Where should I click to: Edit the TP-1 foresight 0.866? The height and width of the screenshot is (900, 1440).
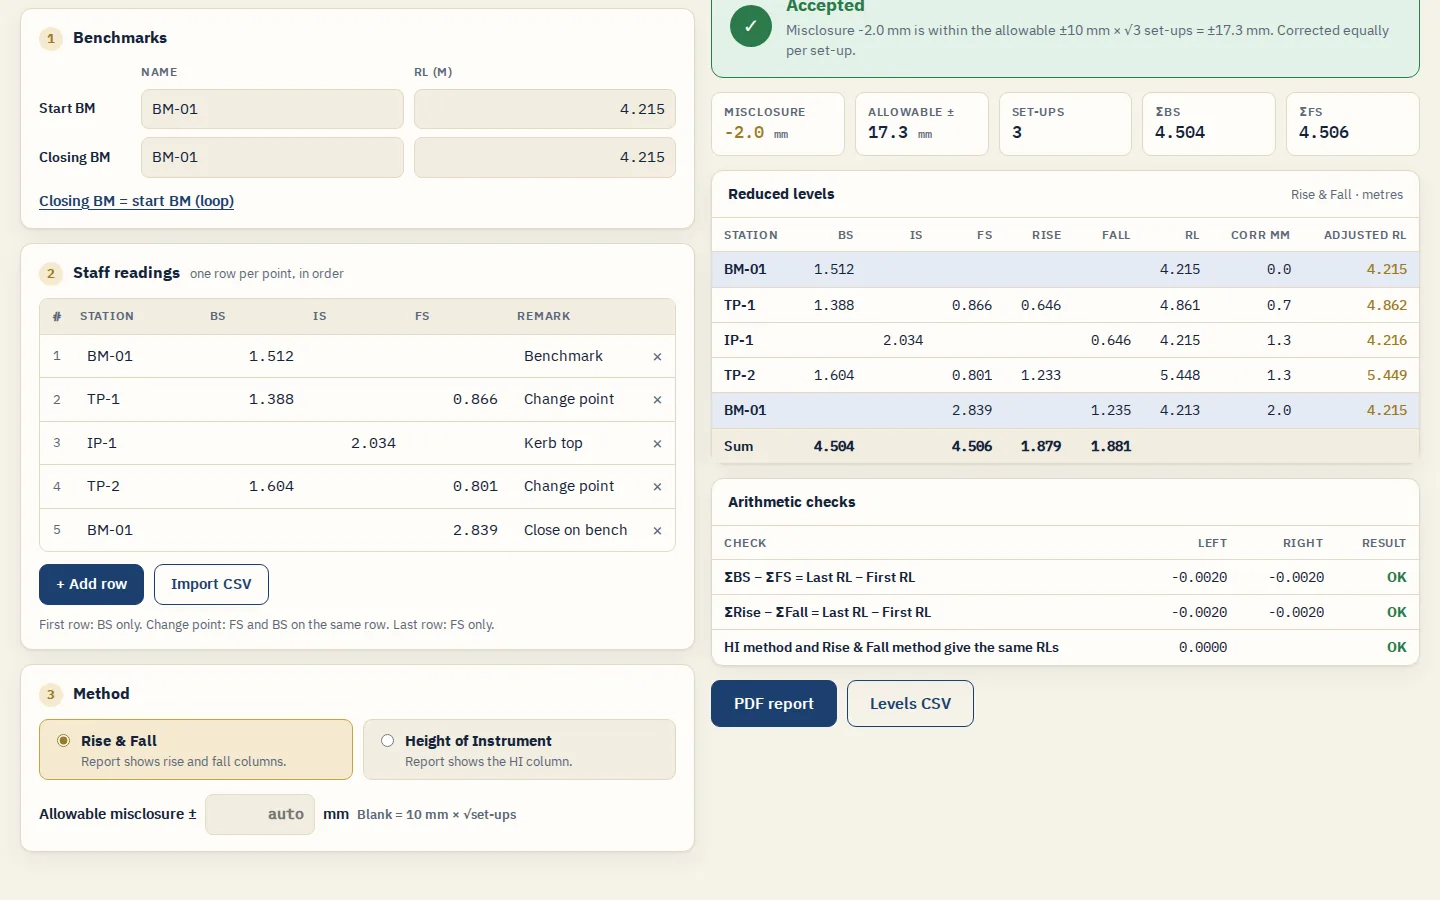[455, 400]
